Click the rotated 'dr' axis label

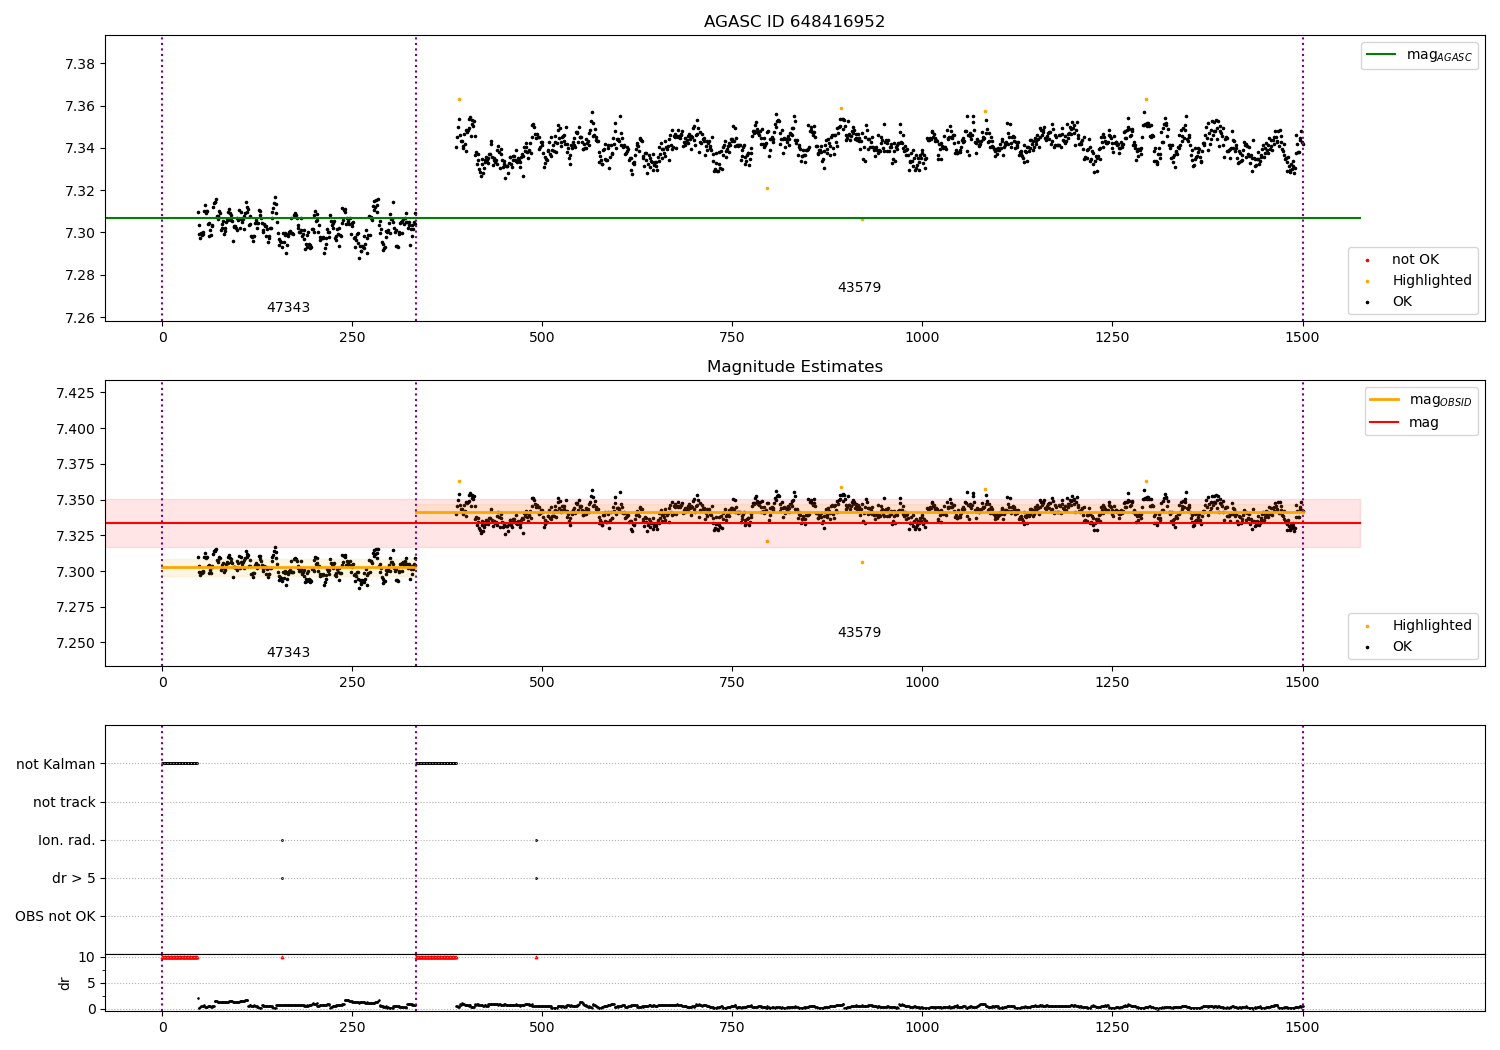coord(65,983)
